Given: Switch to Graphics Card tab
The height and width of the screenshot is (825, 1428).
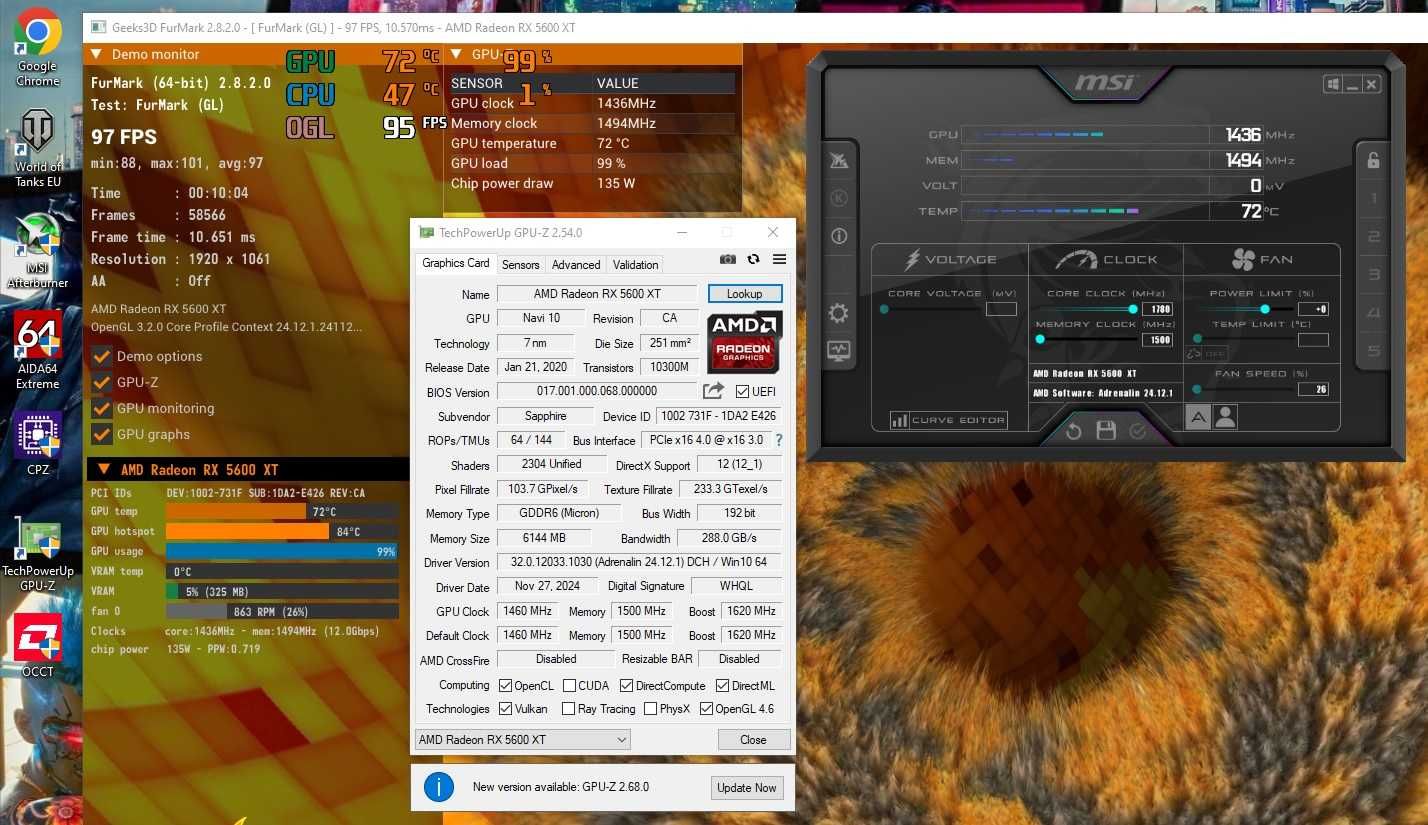Looking at the screenshot, I should point(456,263).
